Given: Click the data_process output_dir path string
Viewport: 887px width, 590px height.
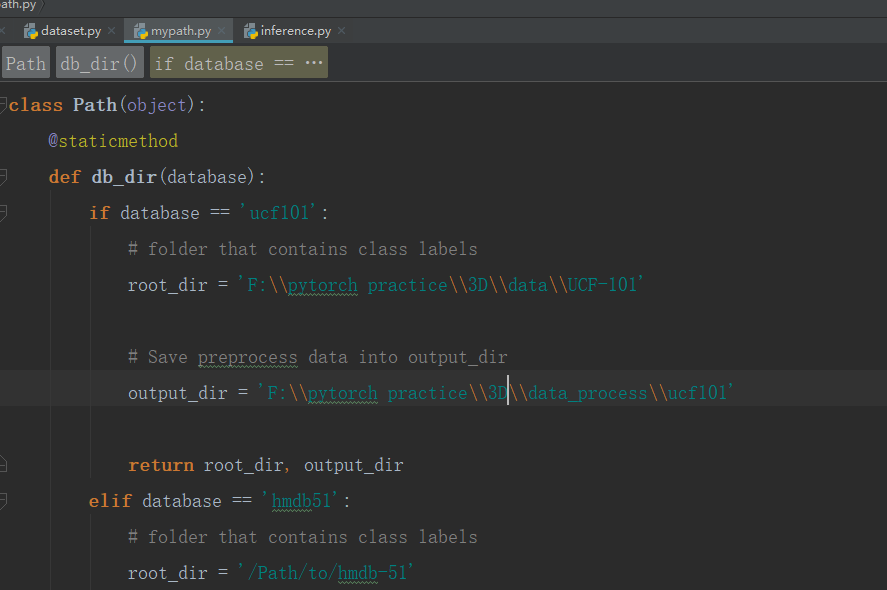Looking at the screenshot, I should click(496, 393).
